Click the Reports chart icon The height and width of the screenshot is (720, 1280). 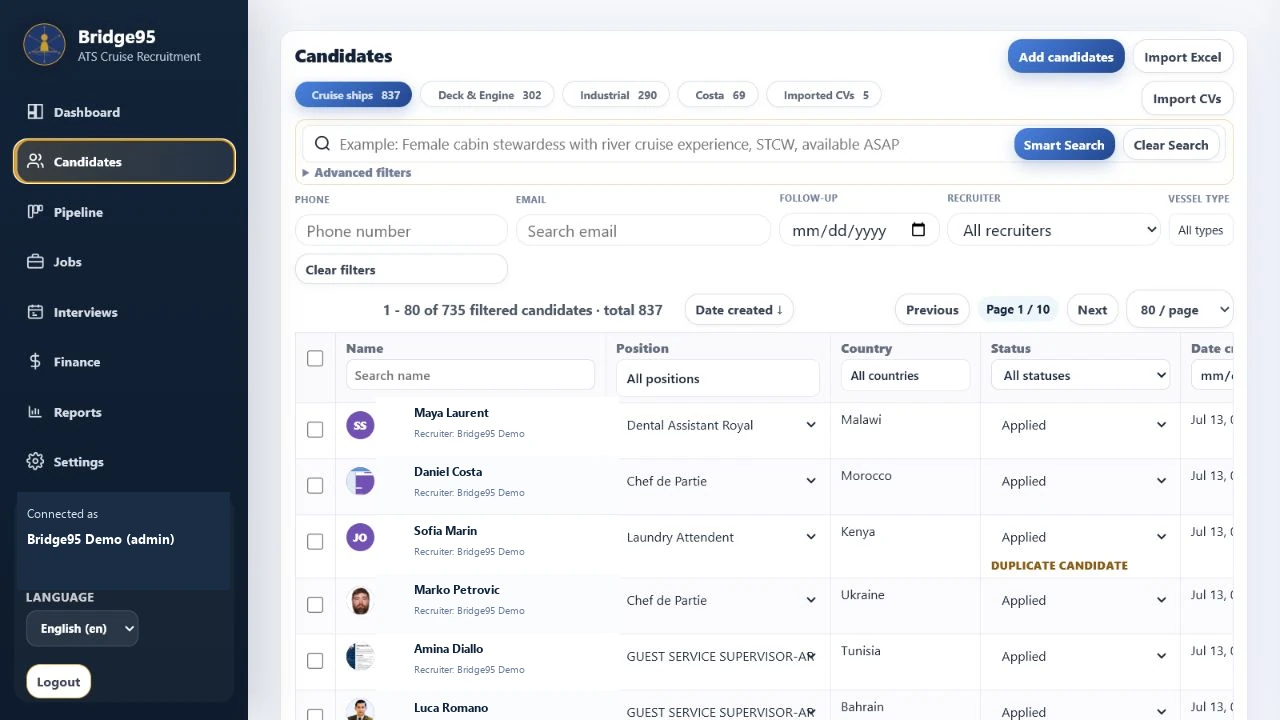tap(35, 412)
